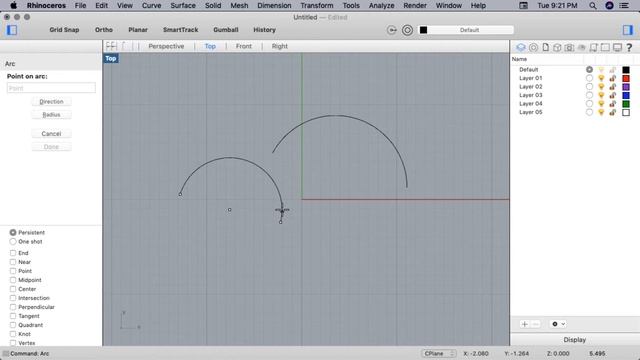This screenshot has width=640, height=360.
Task: Click the Direction option button
Action: pyautogui.click(x=51, y=102)
